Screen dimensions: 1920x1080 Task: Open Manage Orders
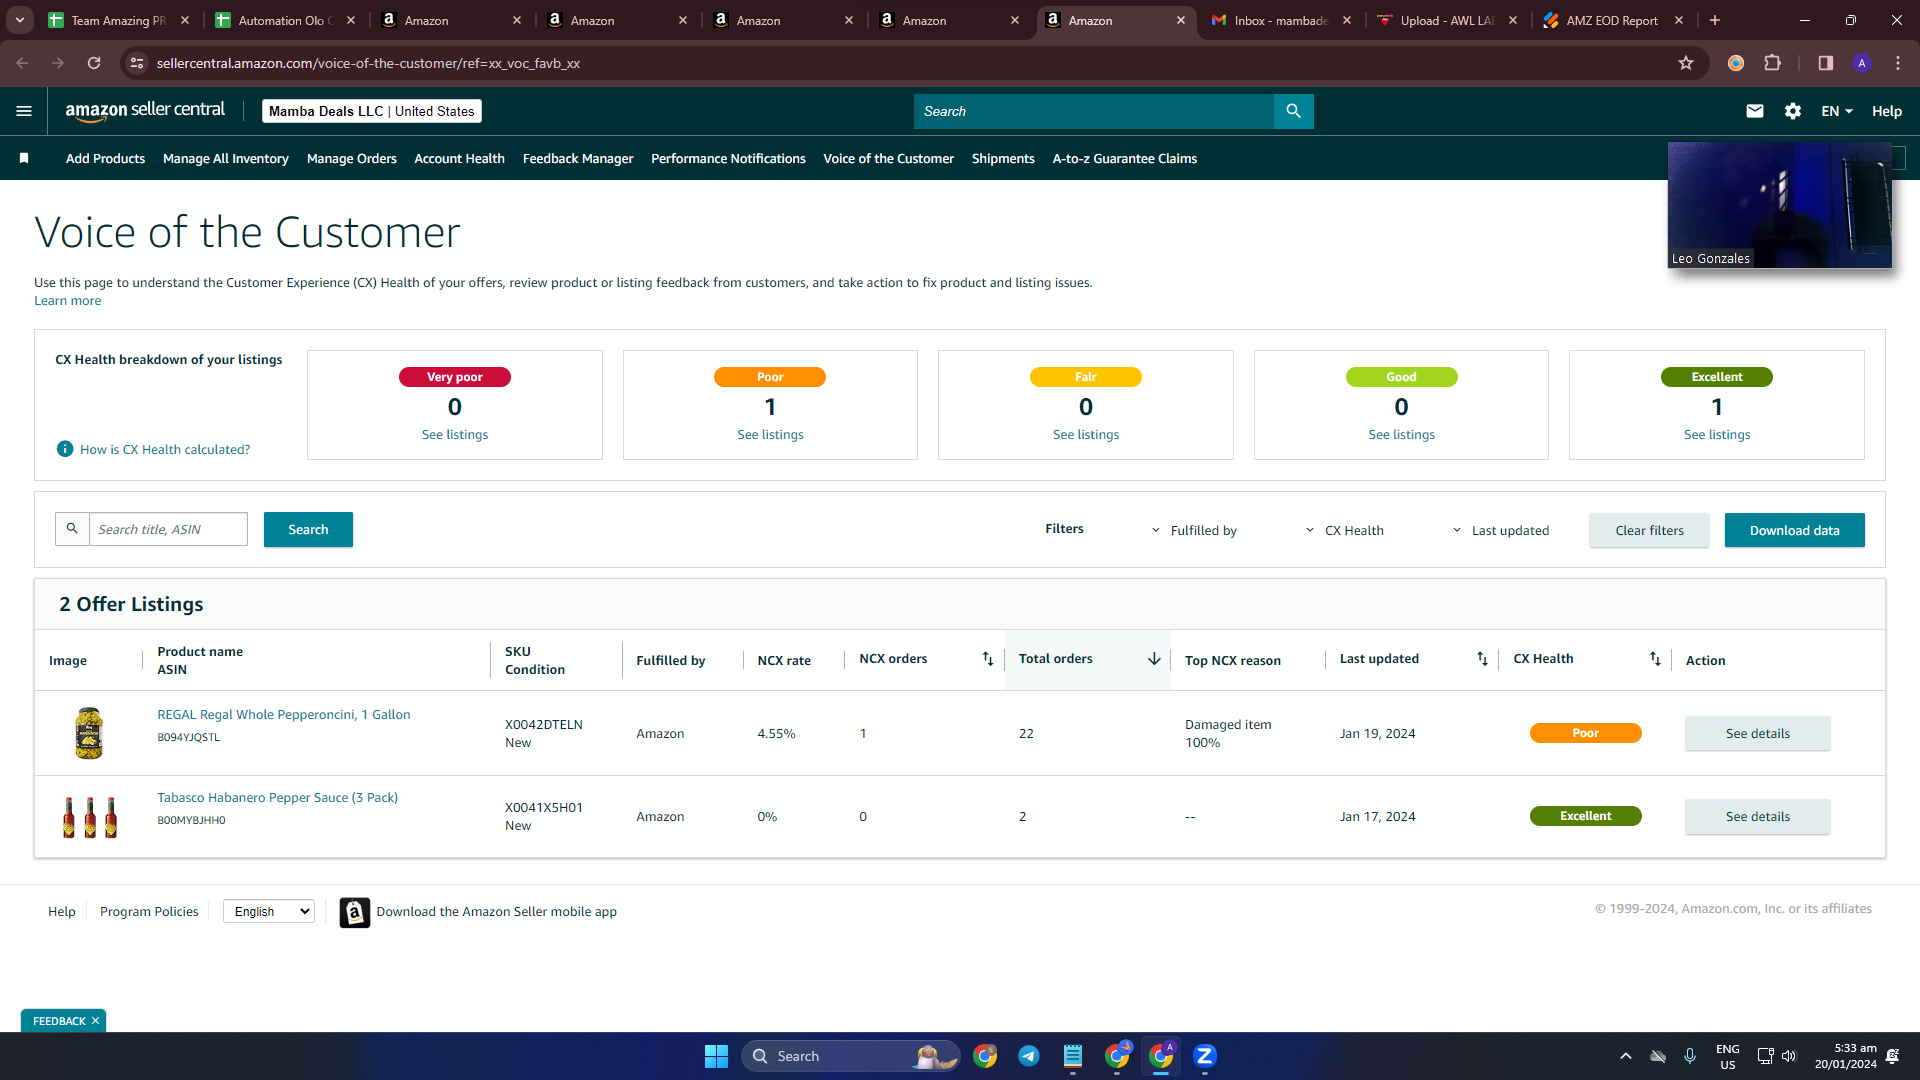point(352,158)
